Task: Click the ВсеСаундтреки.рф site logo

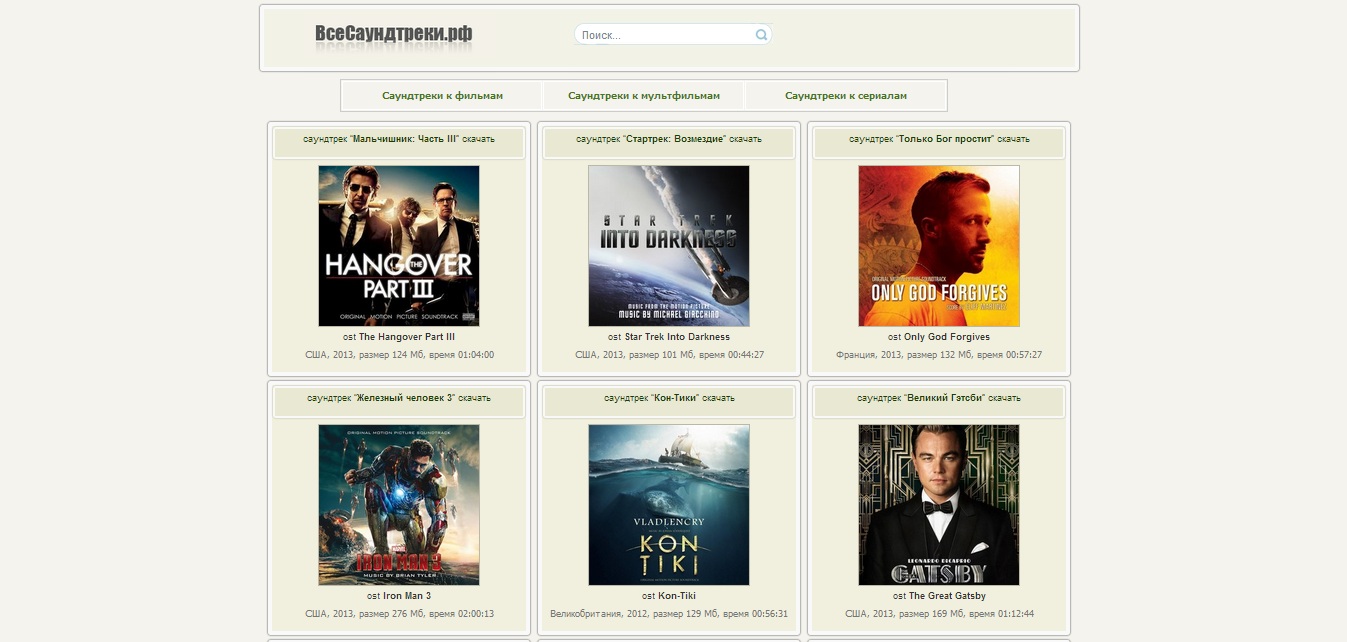Action: [393, 35]
